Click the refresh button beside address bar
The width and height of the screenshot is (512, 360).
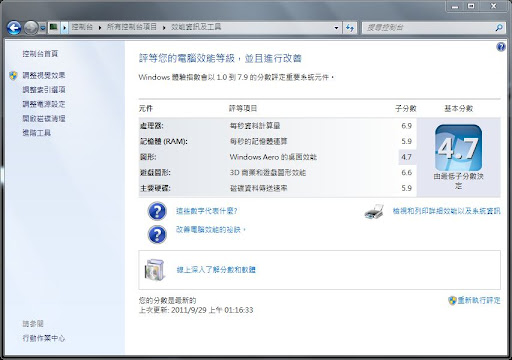[x=350, y=28]
